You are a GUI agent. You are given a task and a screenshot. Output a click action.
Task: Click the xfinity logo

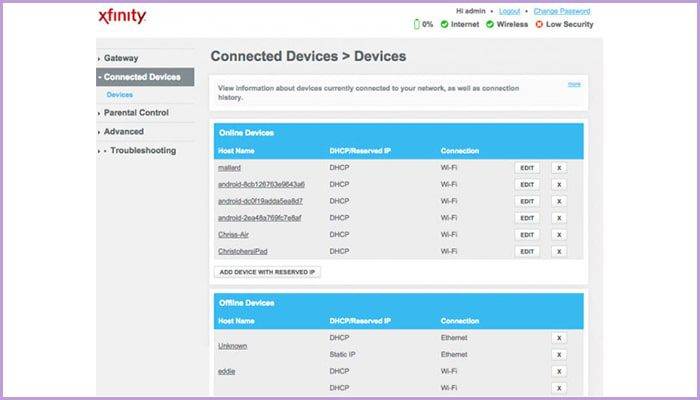tap(122, 17)
